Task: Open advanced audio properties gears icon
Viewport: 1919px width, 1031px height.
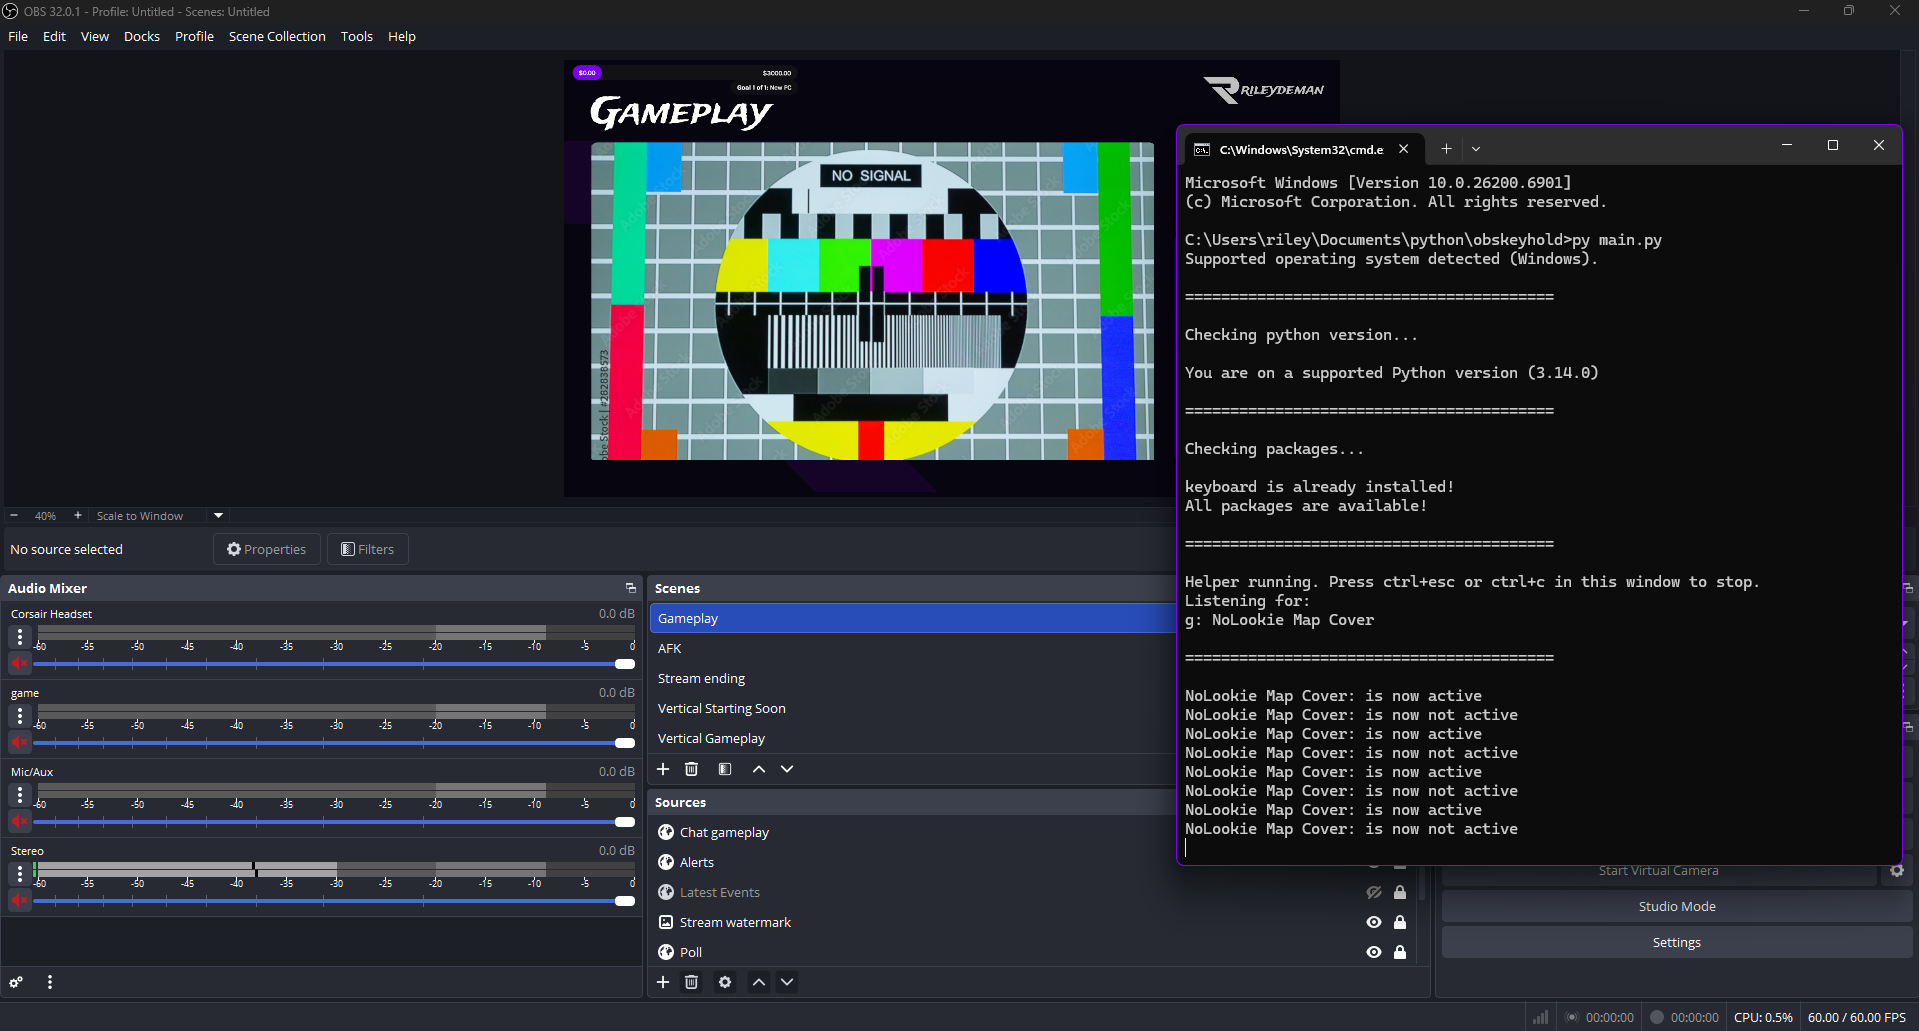Action: (x=16, y=982)
